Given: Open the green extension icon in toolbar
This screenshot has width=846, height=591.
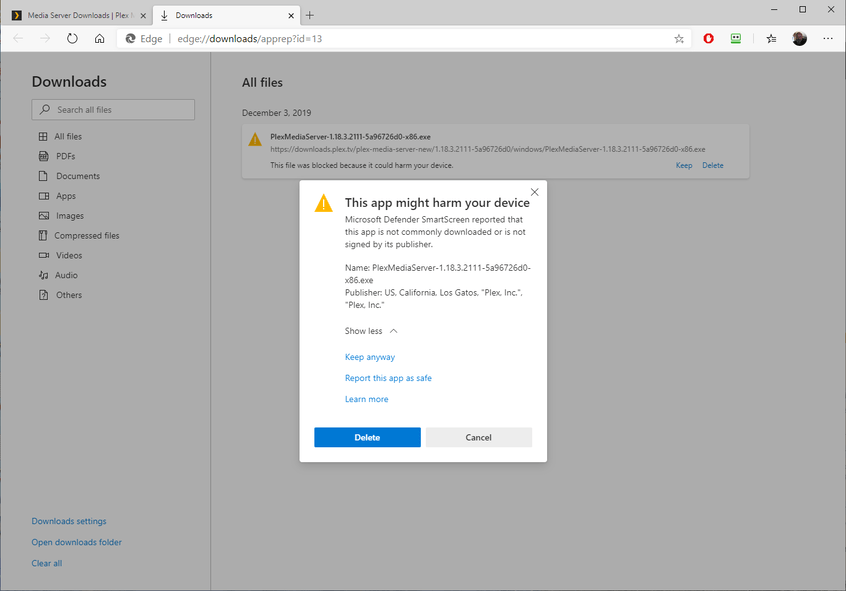Looking at the screenshot, I should tap(735, 38).
